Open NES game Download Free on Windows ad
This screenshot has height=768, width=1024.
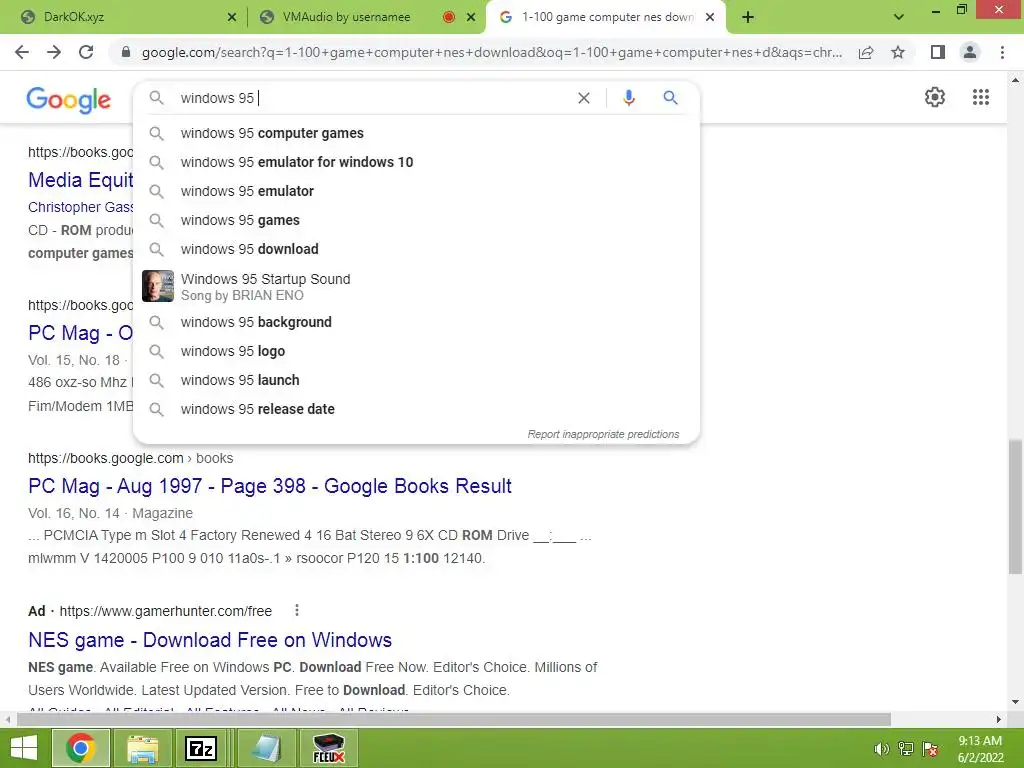pos(210,639)
